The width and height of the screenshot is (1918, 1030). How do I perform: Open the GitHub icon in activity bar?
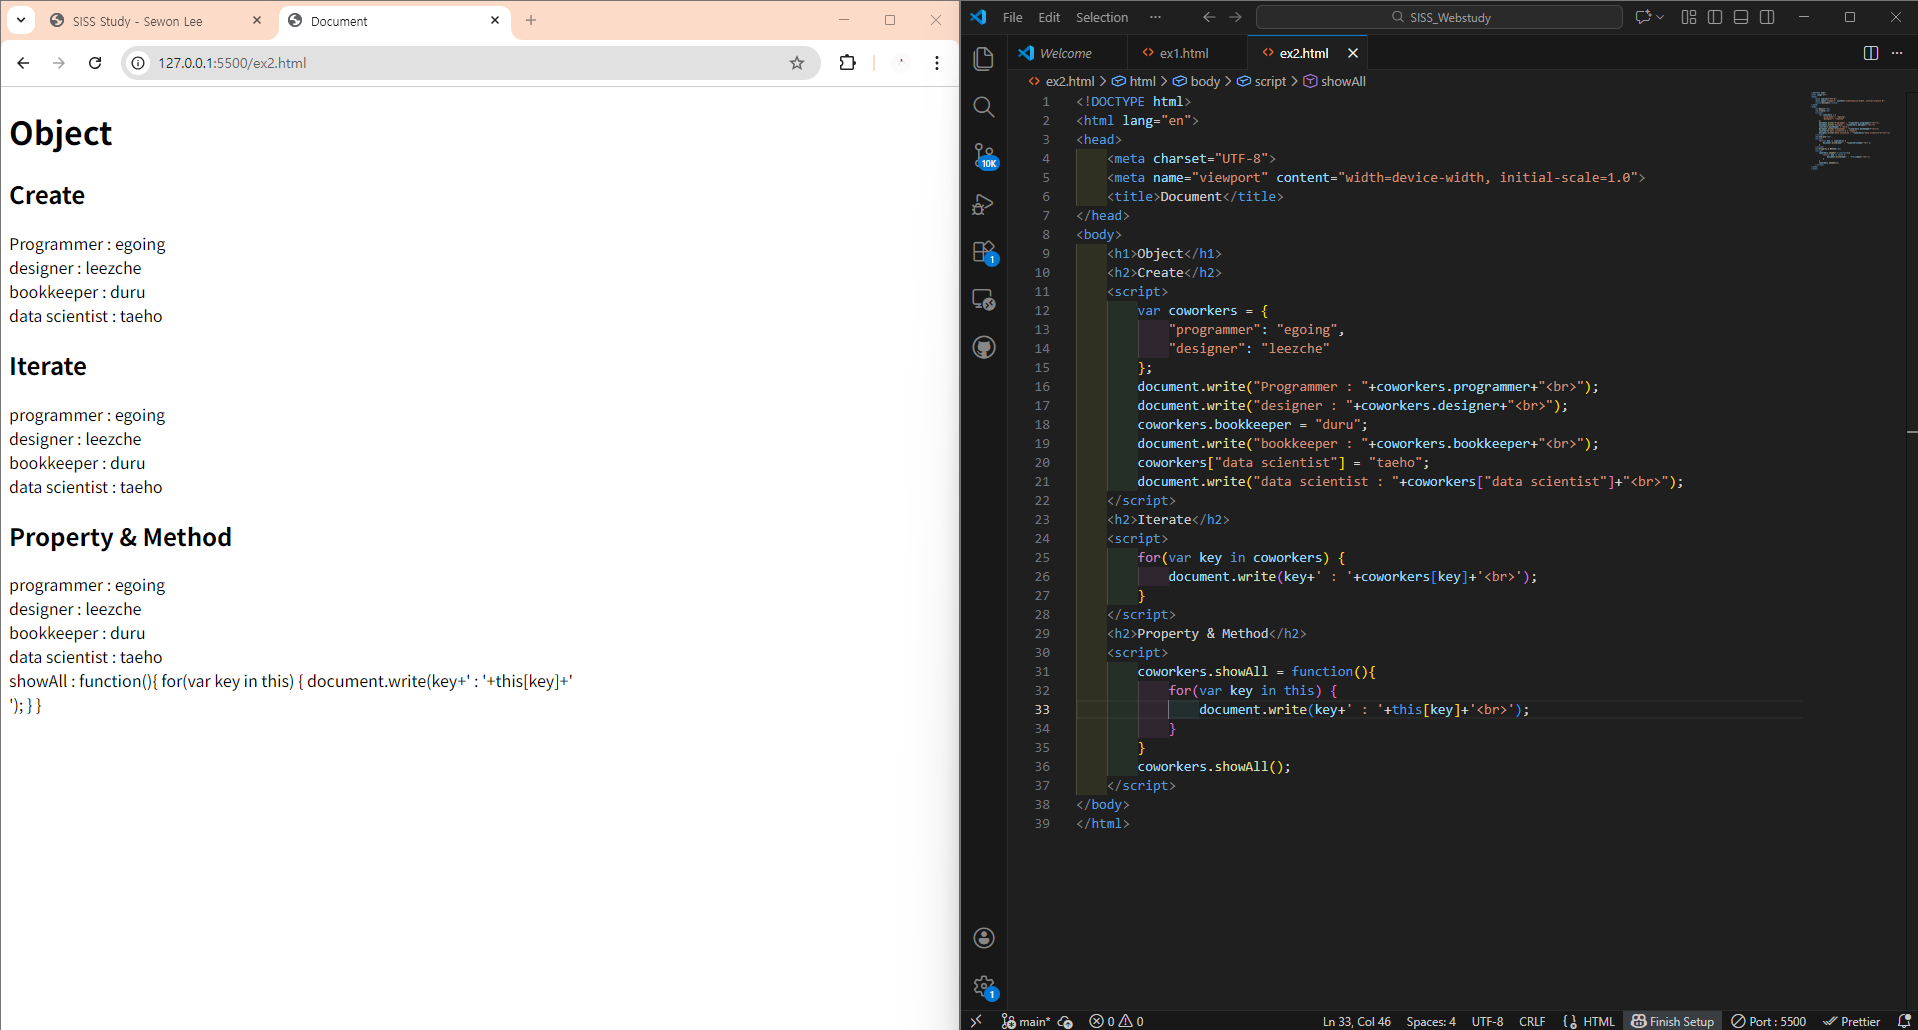[984, 347]
